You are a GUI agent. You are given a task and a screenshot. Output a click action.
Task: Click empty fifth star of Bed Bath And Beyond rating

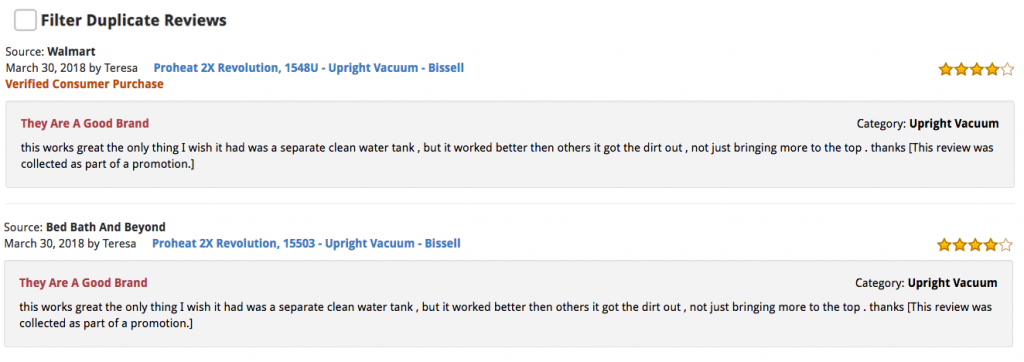point(1006,245)
